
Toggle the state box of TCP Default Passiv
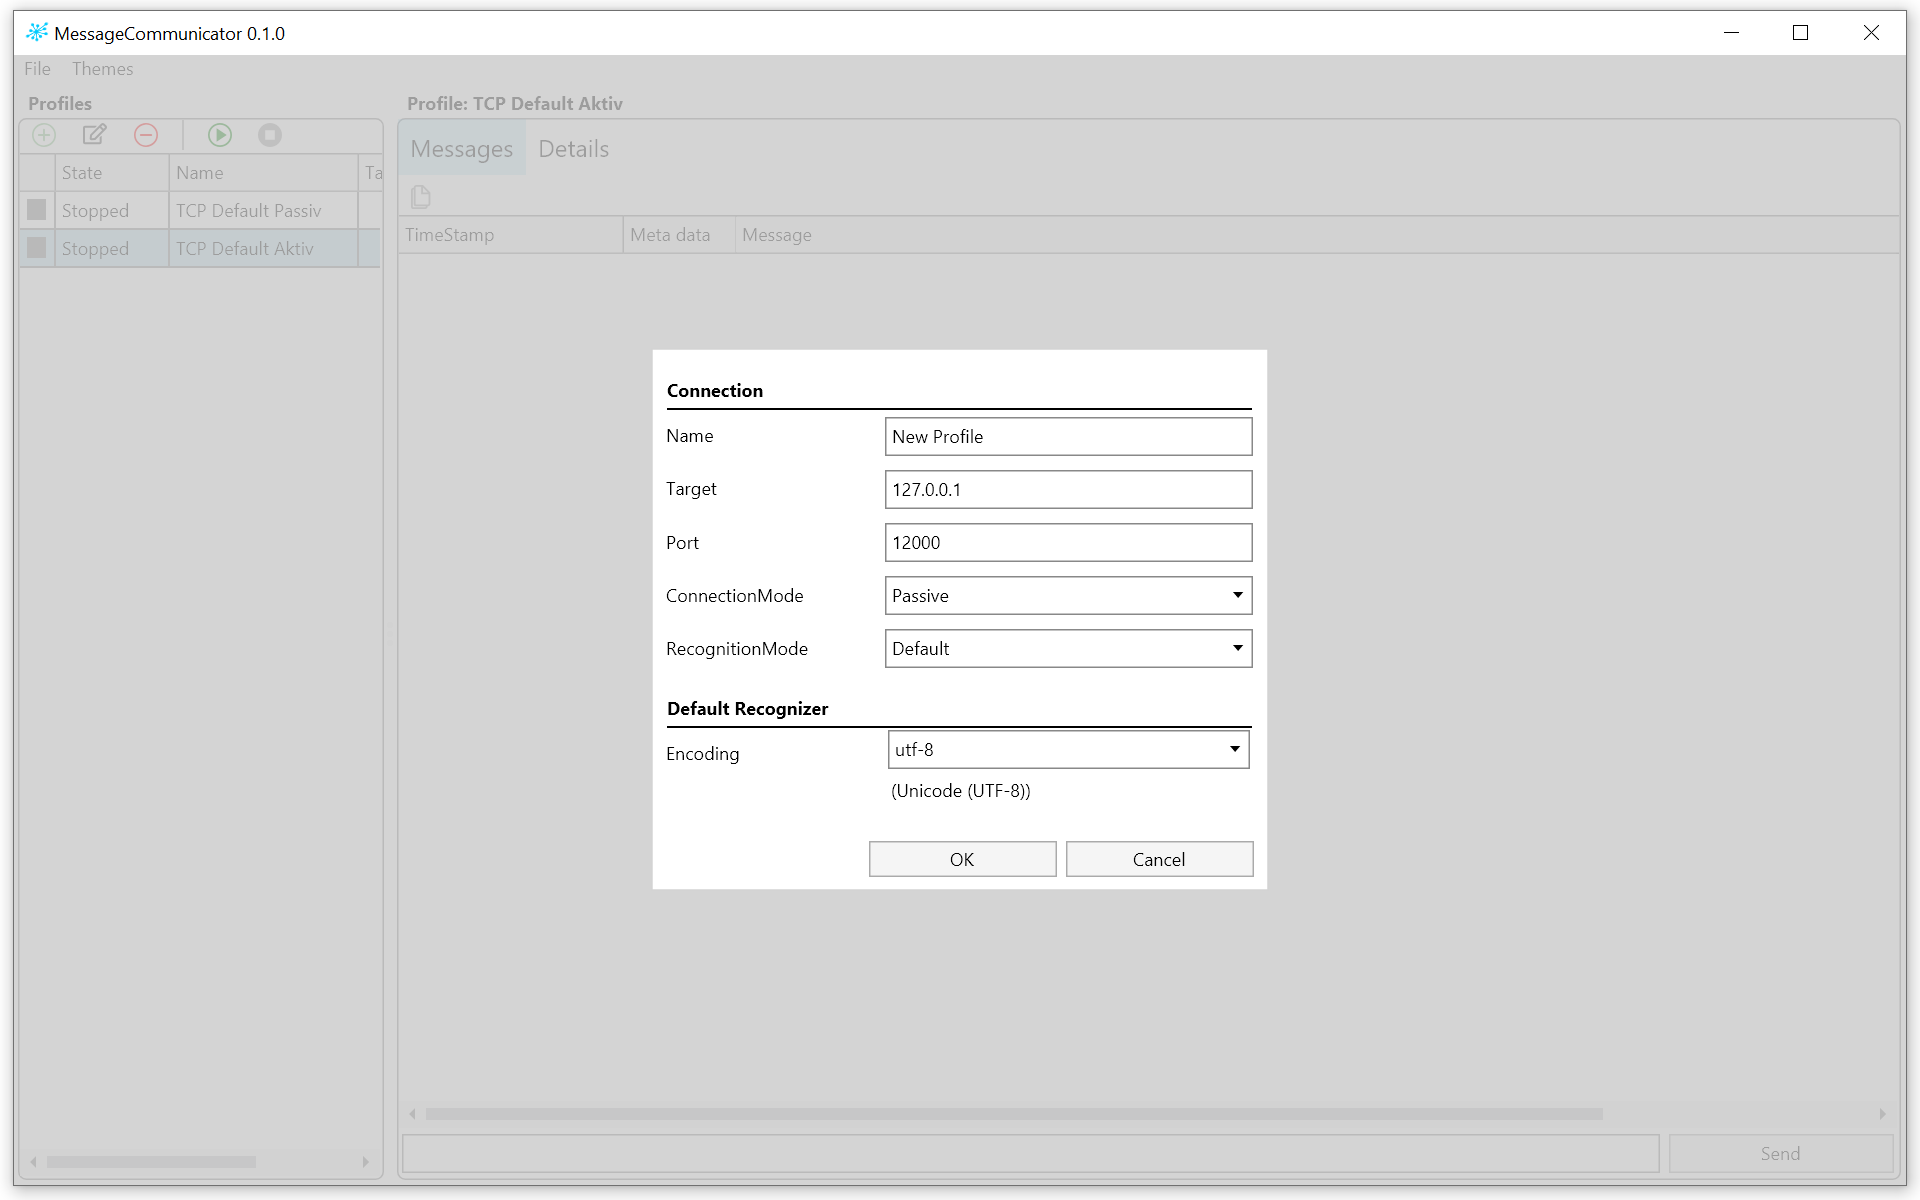pos(37,210)
